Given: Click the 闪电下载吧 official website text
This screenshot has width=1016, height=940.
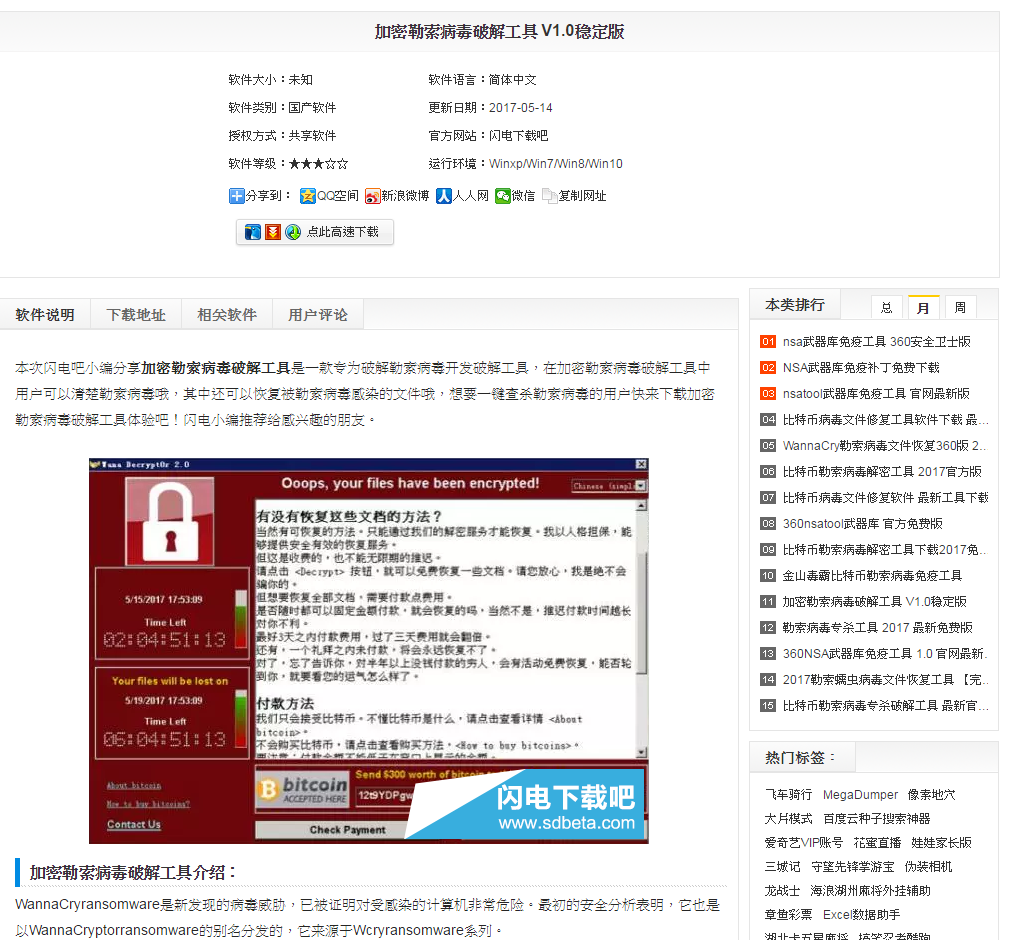Looking at the screenshot, I should point(518,135).
